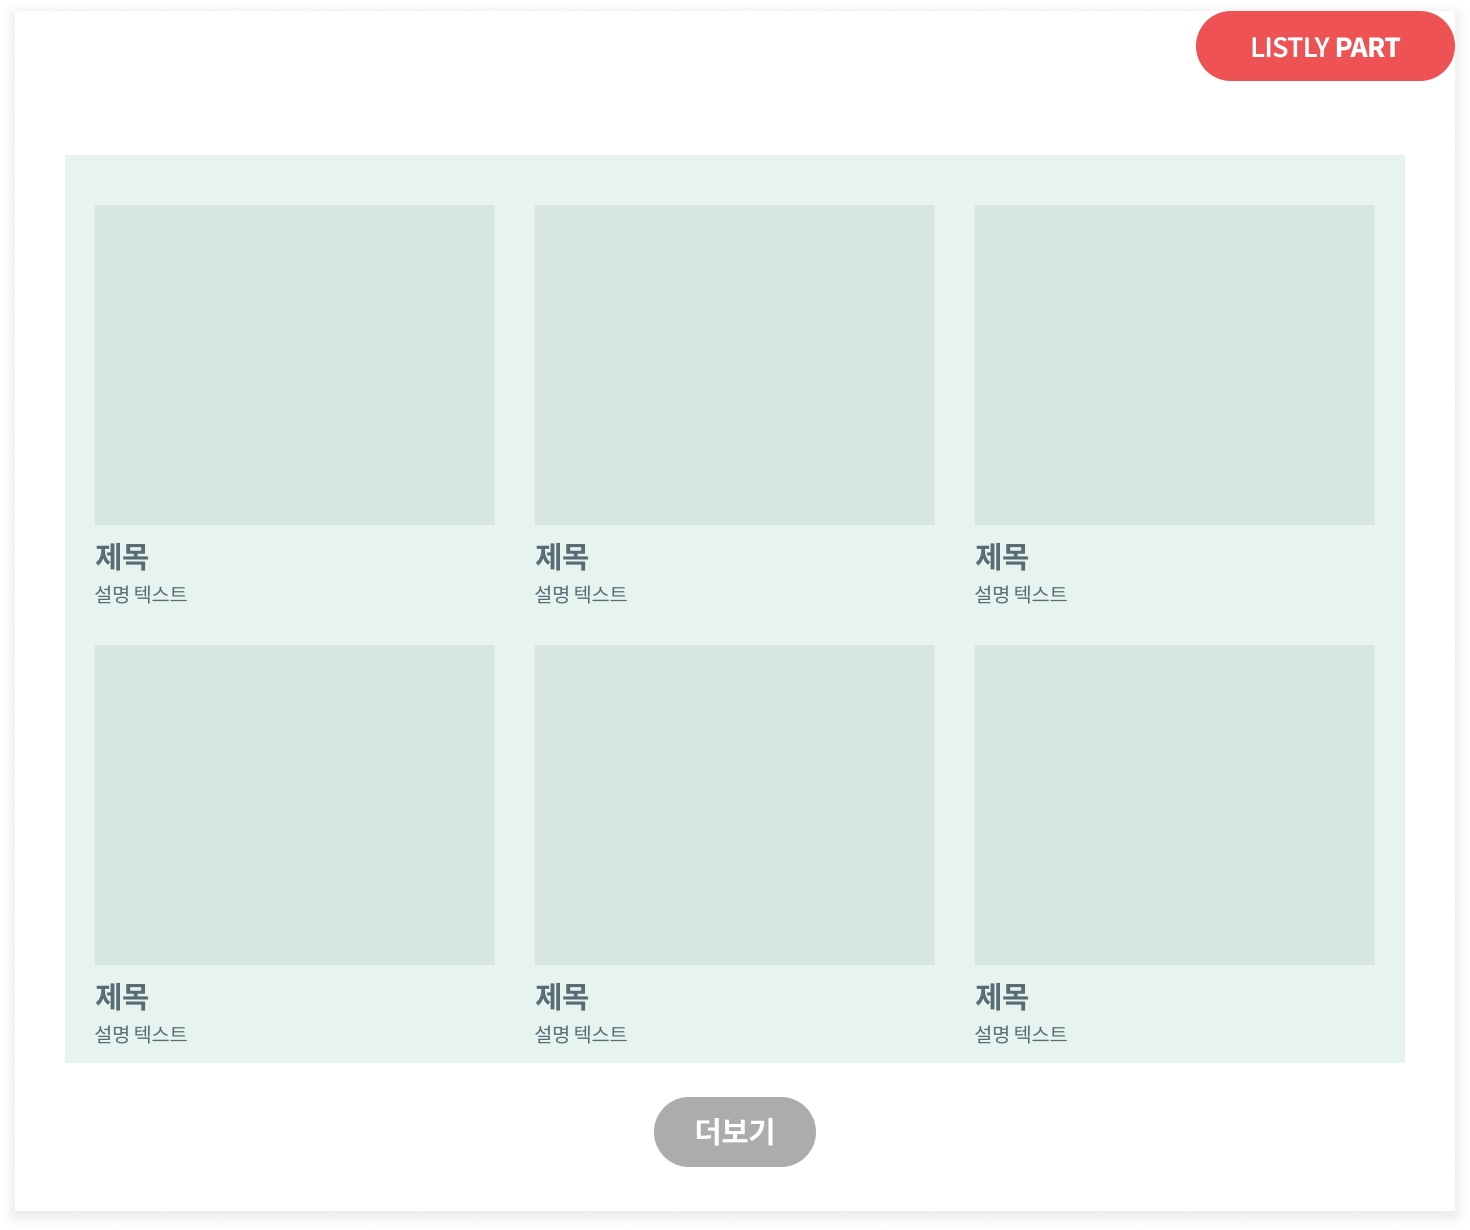Open the second card's image thumbnail
The image size is (1470, 1230).
click(735, 365)
